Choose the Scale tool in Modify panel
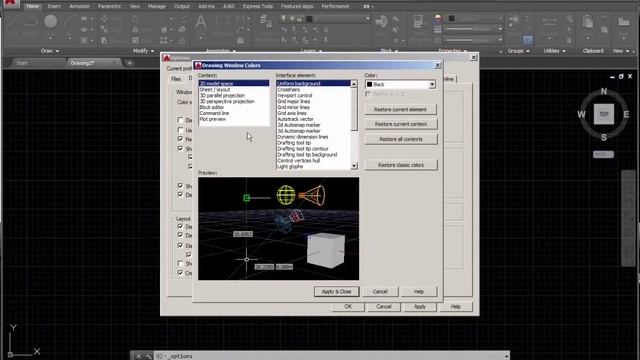Viewport: 640px width, 360px height. point(135,40)
